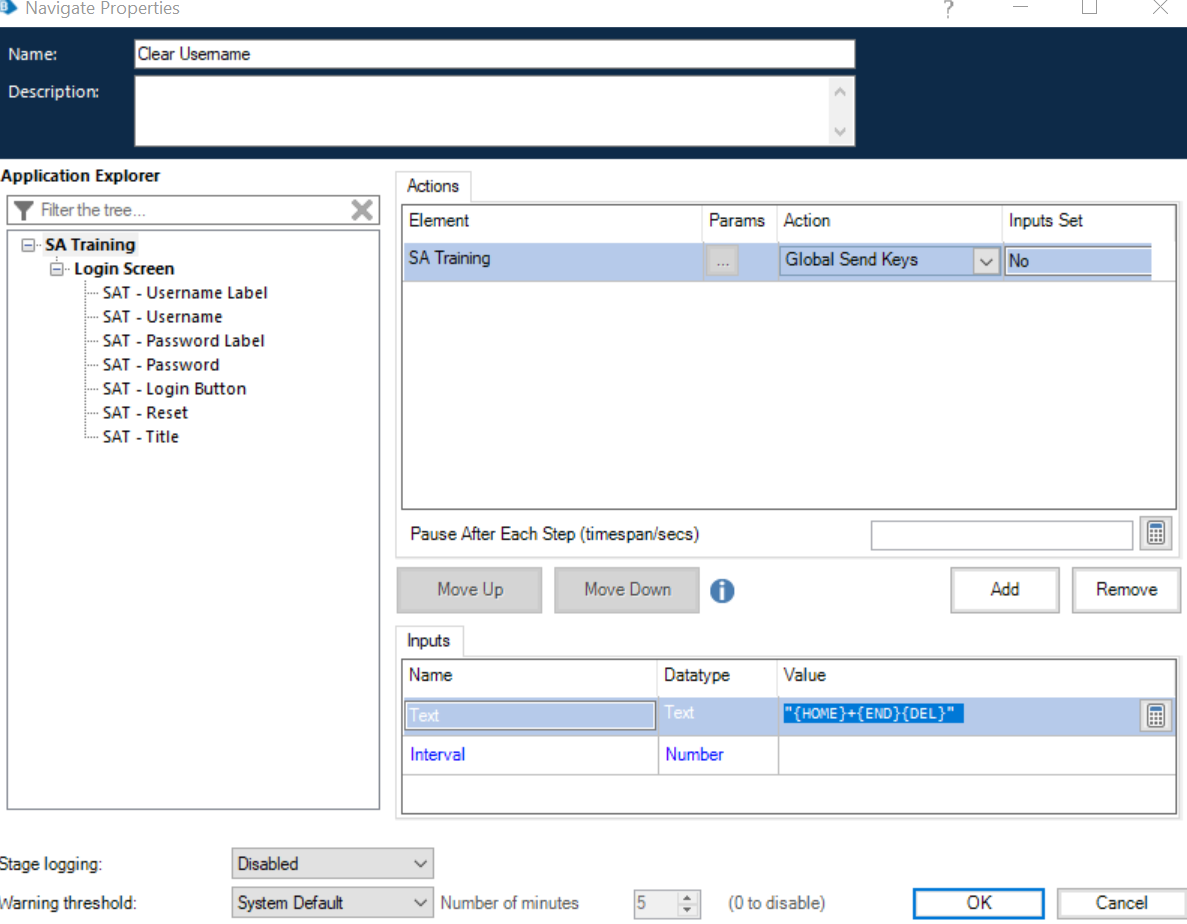Clear the tree filter with the X icon

point(364,209)
